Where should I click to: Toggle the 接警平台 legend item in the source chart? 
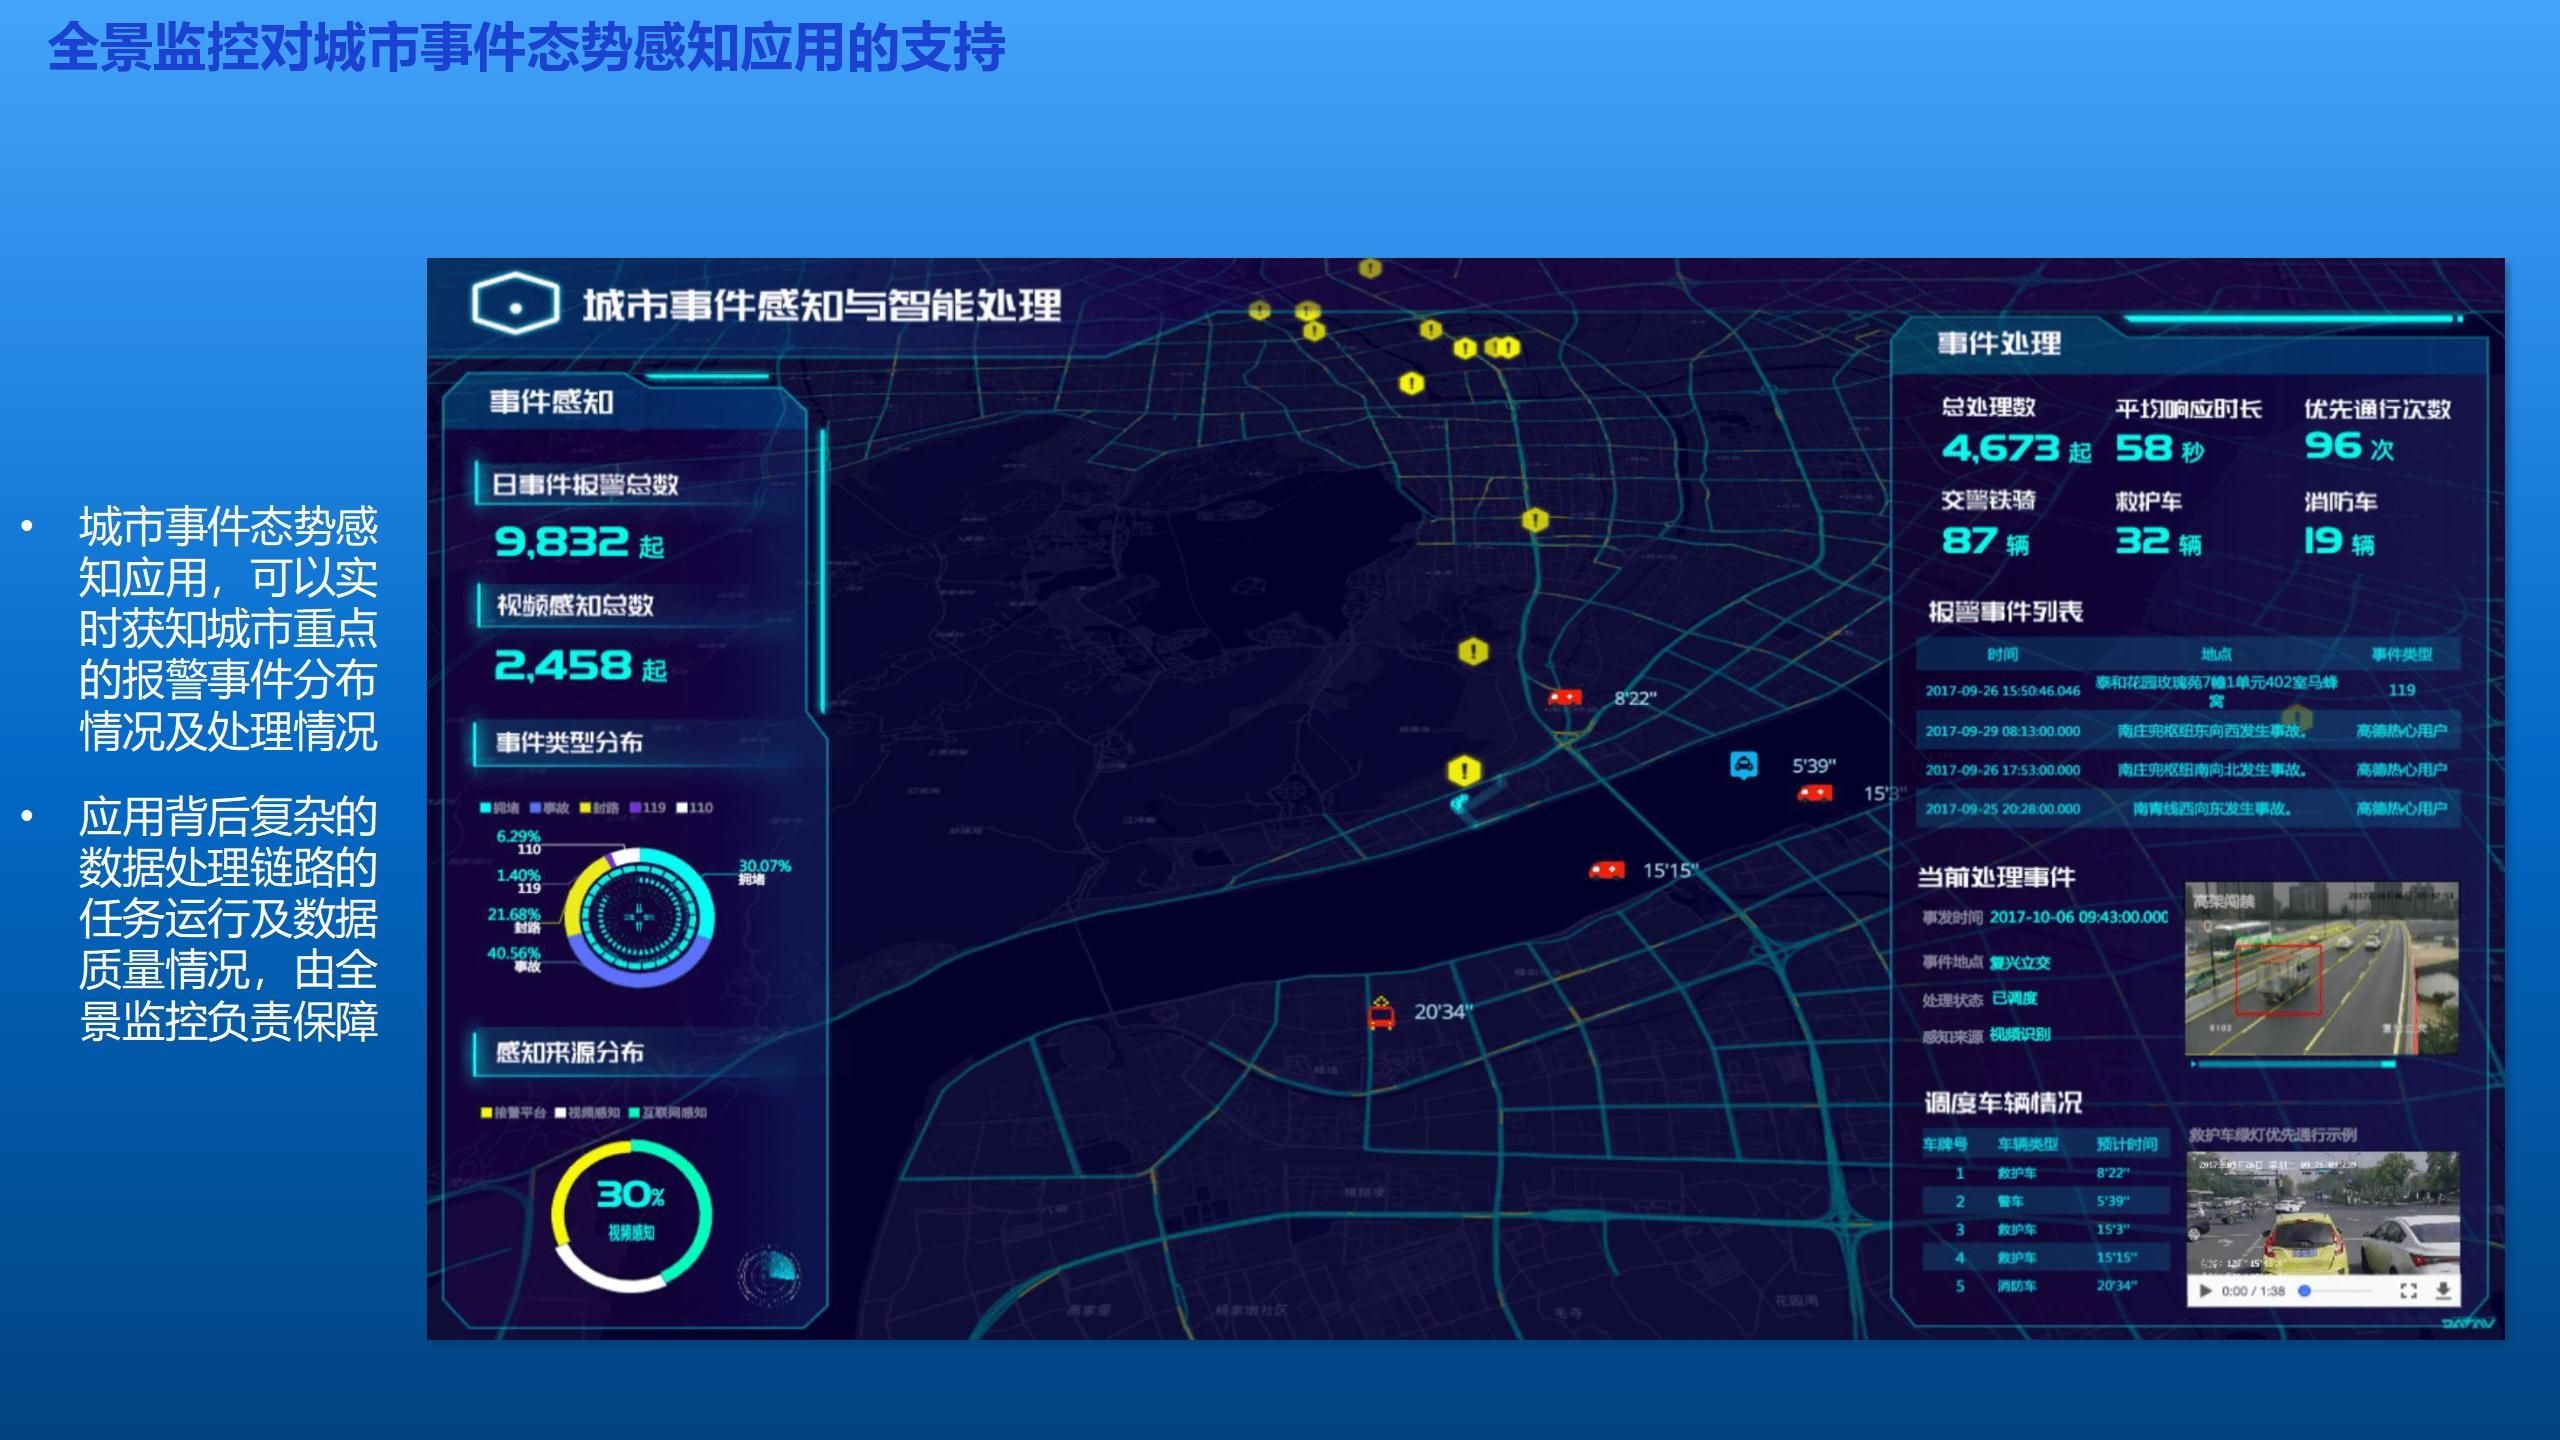coord(513,1112)
